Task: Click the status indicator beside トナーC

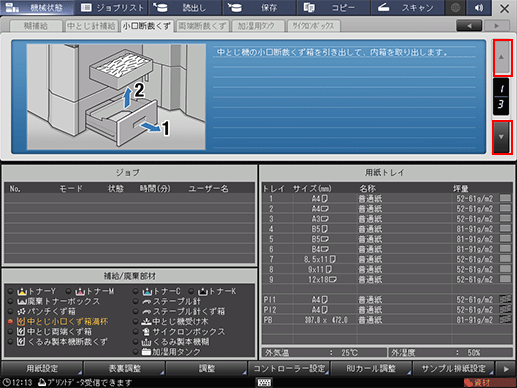Action: pos(135,292)
